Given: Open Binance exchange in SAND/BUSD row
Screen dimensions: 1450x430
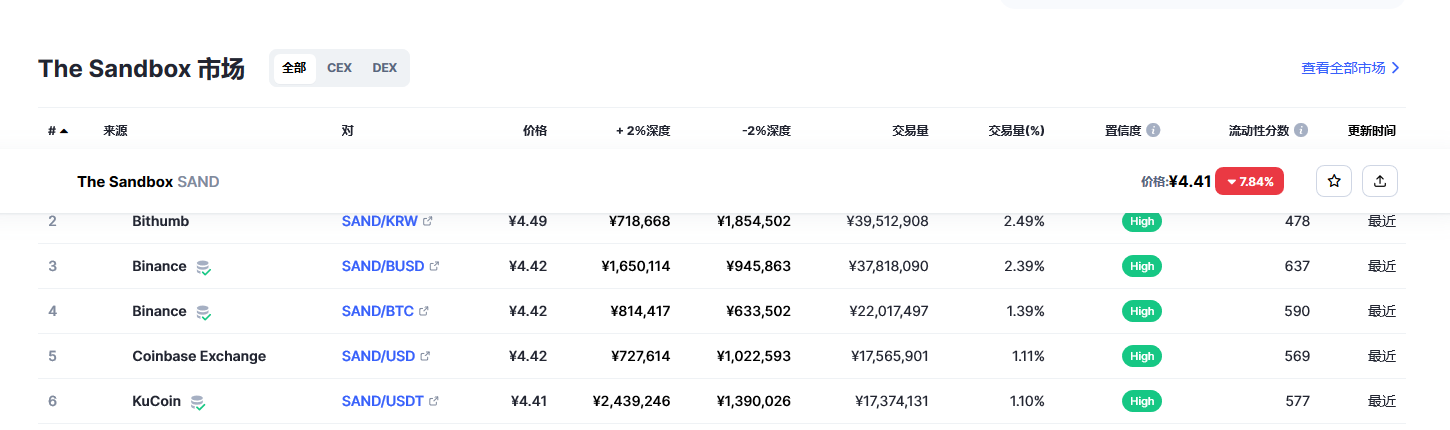Looking at the screenshot, I should 159,266.
